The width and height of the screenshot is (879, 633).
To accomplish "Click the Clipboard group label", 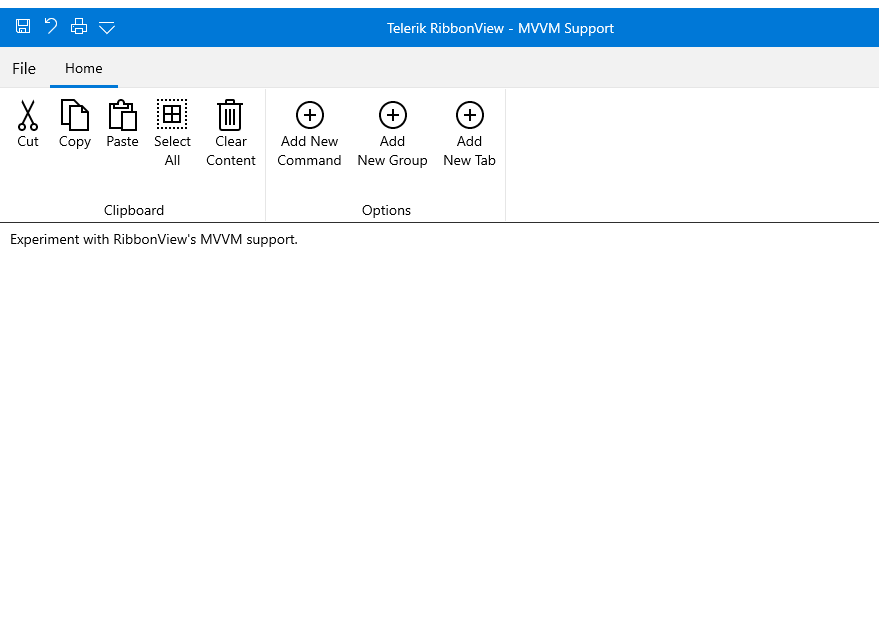I will point(134,210).
